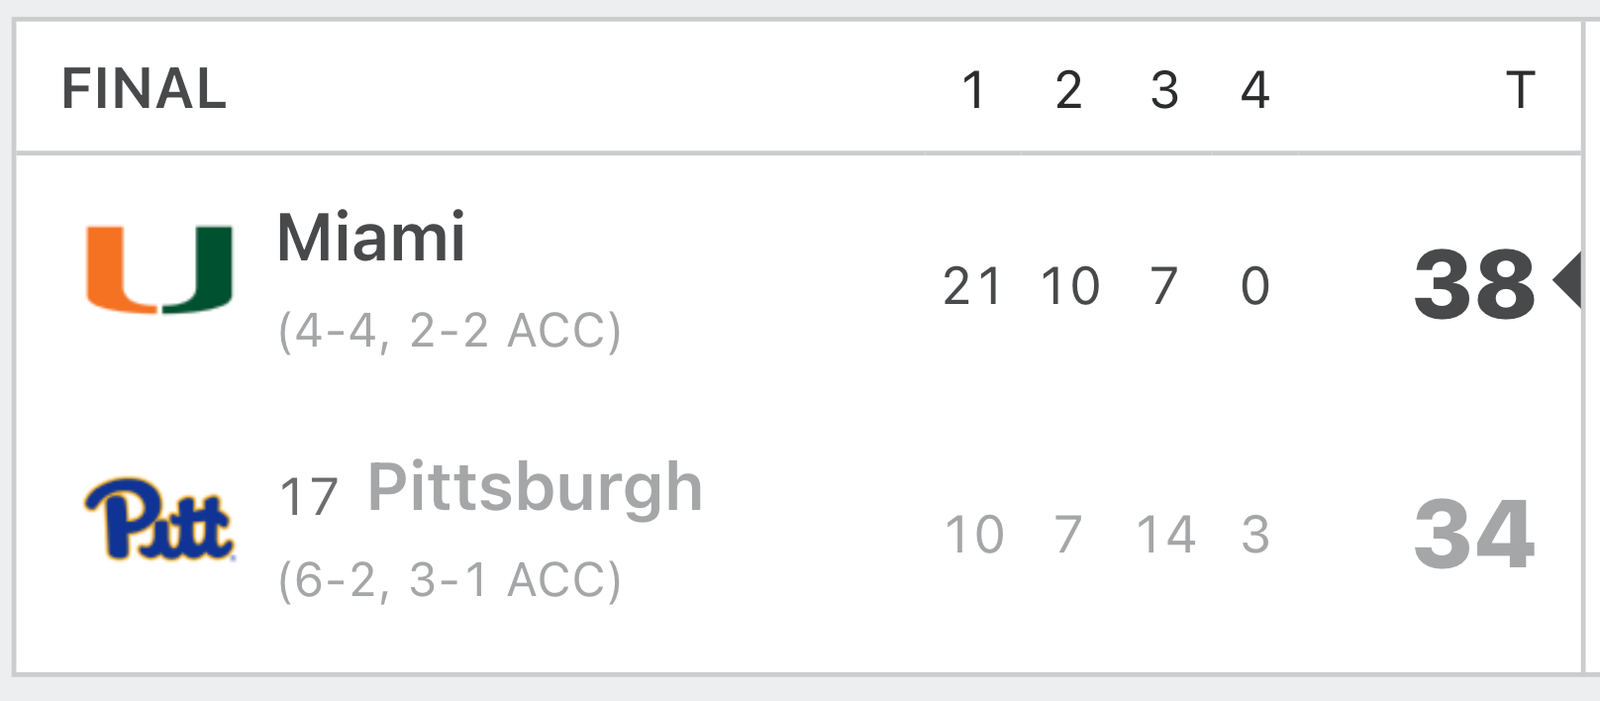
Task: Click the Miami Hurricanes U logo
Action: pos(160,270)
